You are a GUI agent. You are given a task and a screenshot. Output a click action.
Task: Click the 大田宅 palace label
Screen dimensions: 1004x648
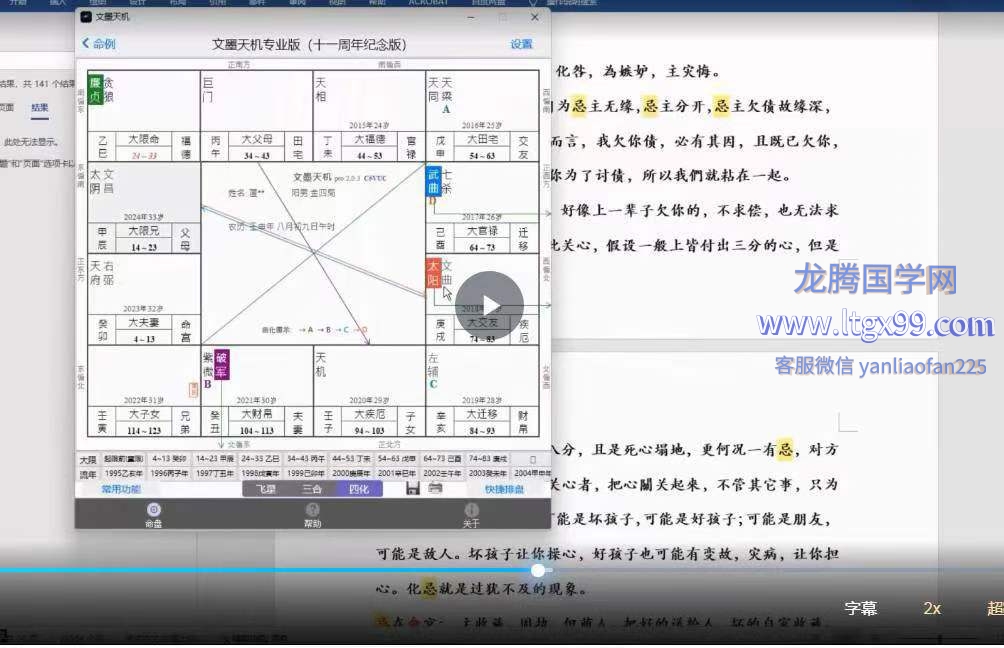482,139
